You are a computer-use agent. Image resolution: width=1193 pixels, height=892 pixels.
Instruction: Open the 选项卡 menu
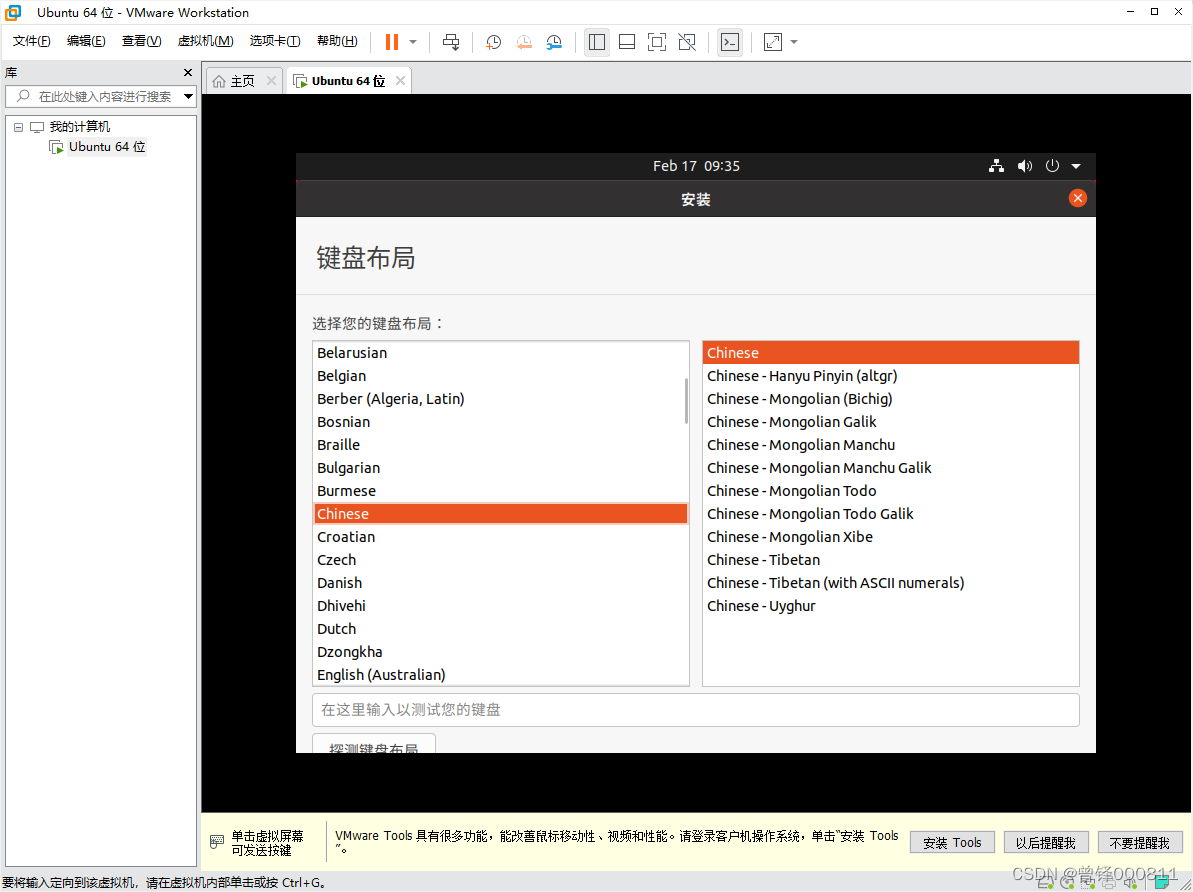click(275, 41)
